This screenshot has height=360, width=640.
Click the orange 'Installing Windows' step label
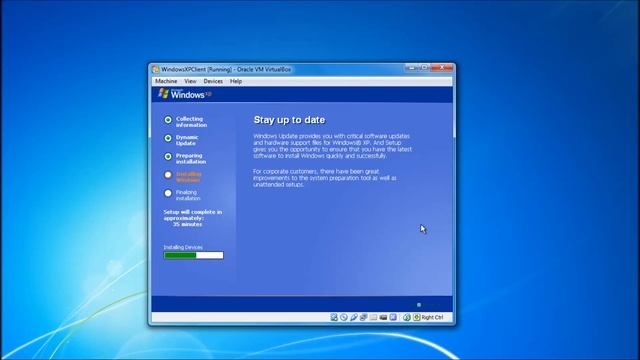coord(189,177)
